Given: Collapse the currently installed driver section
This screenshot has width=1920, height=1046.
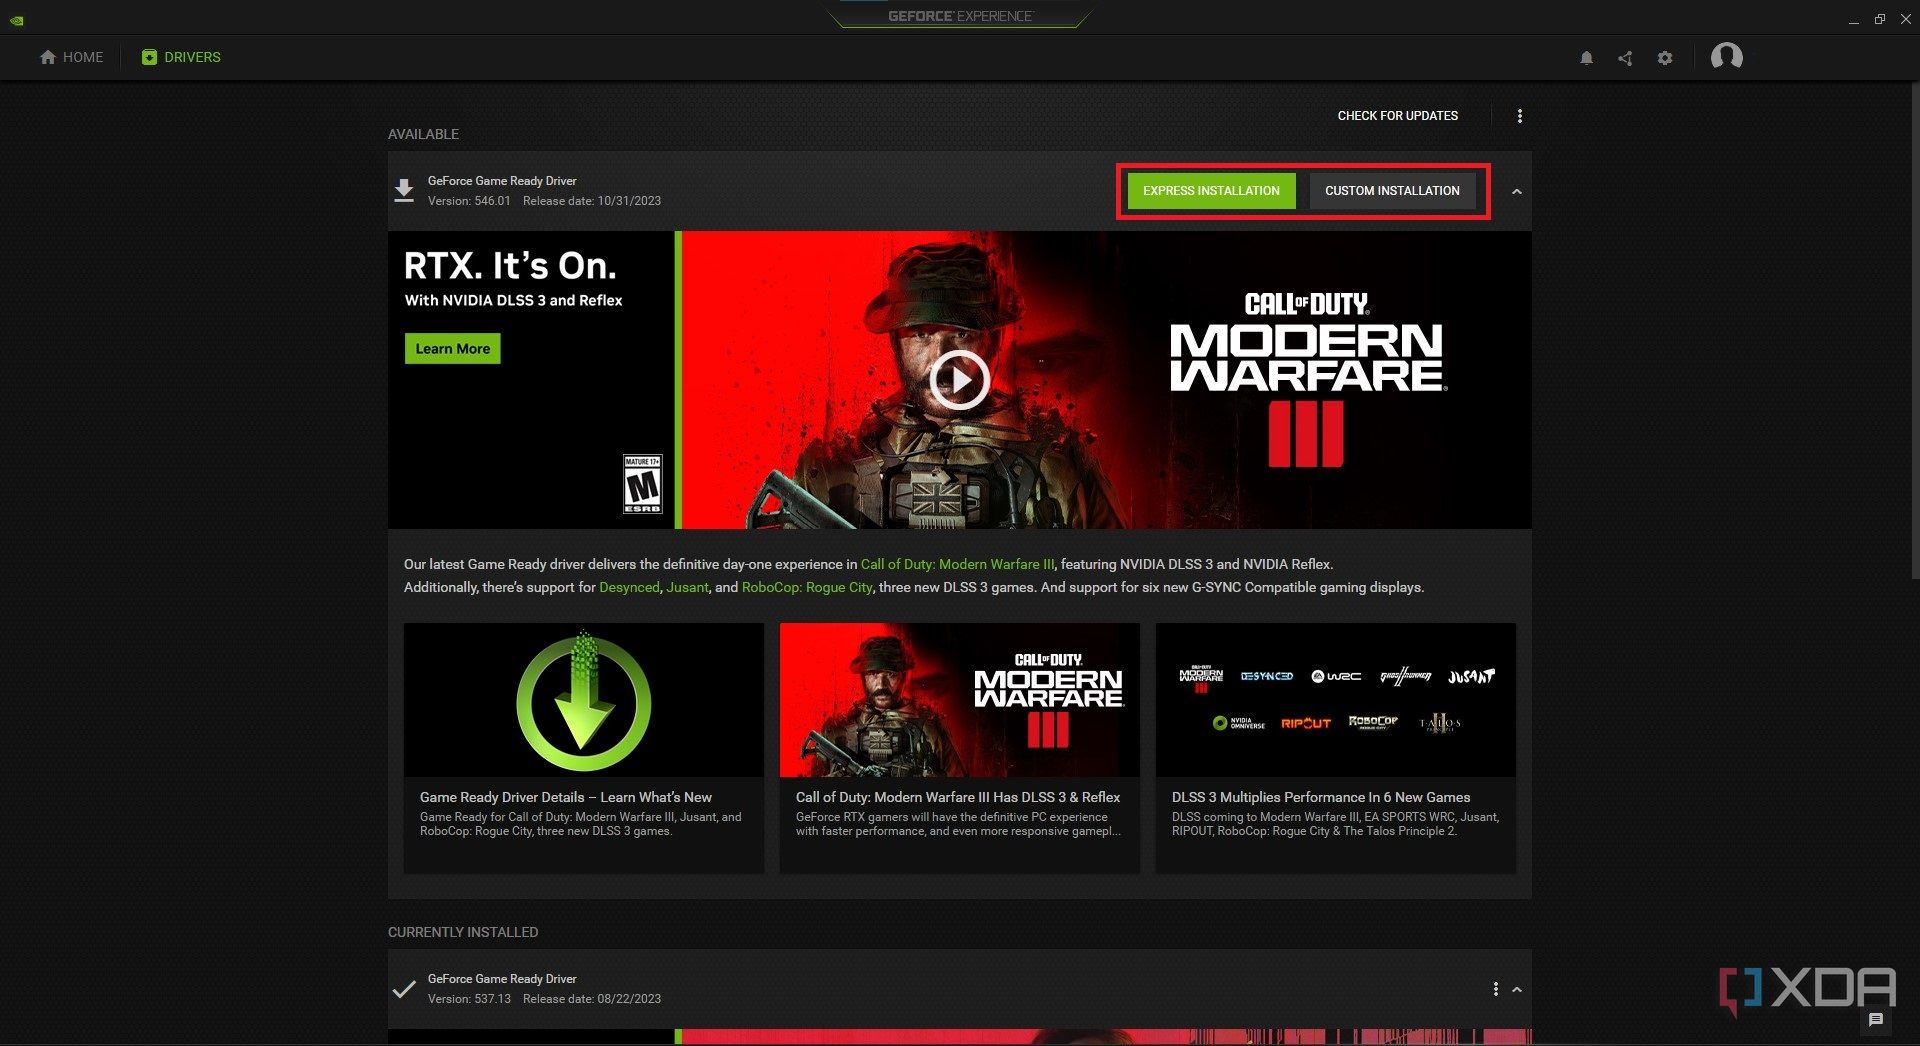Looking at the screenshot, I should coord(1517,989).
